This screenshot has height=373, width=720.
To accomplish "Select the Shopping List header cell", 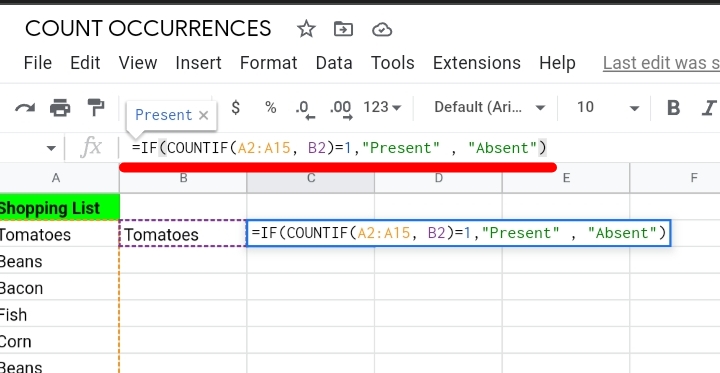I will tap(59, 207).
